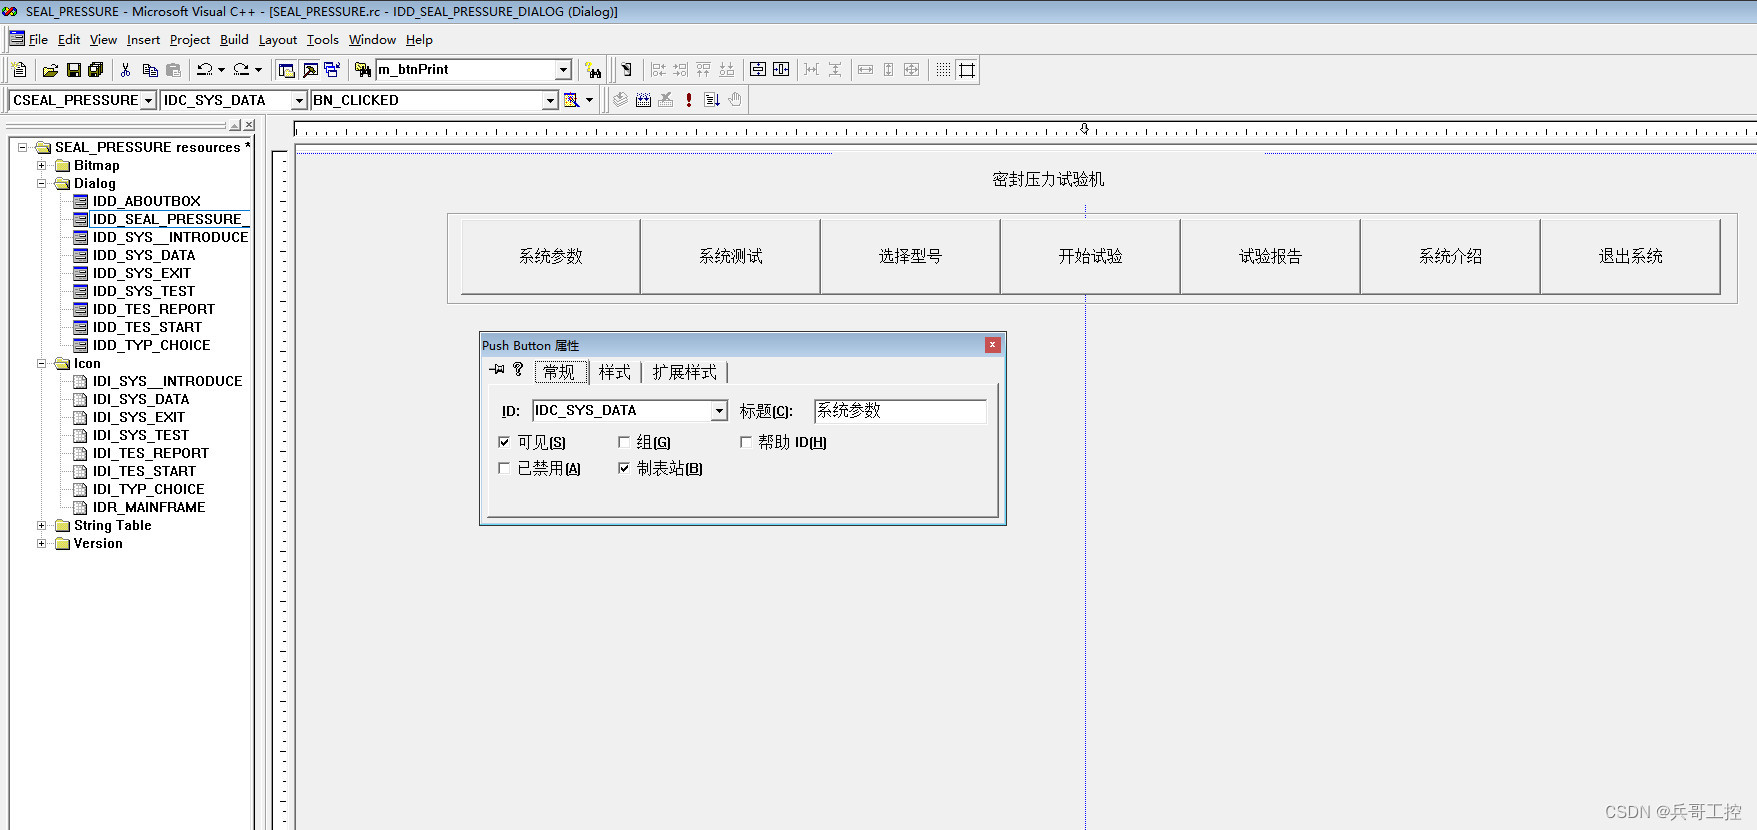Image resolution: width=1757 pixels, height=830 pixels.
Task: Toggle the 帮助 ID(H) checkbox
Action: pyautogui.click(x=745, y=442)
